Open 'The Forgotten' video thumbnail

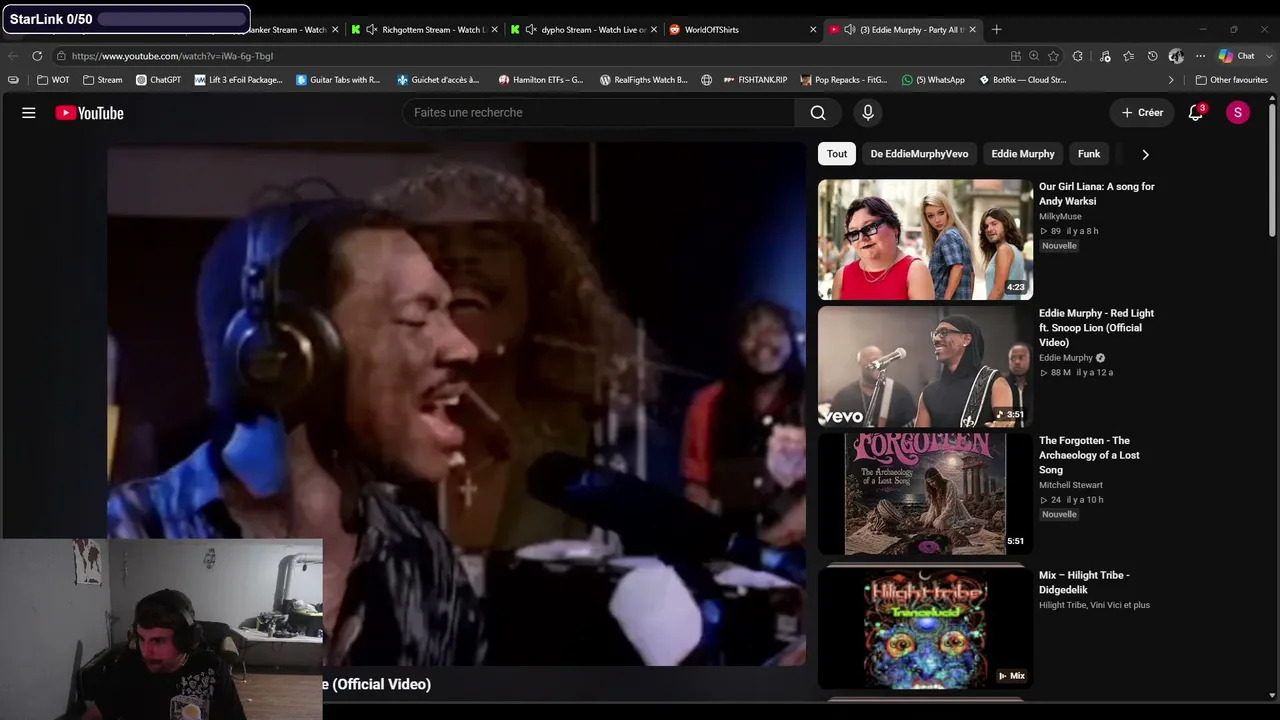tap(925, 493)
